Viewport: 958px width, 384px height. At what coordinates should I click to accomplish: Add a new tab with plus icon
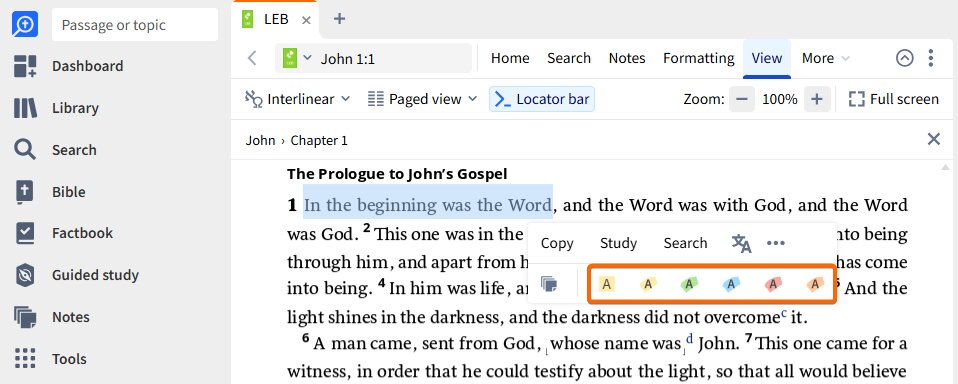tap(340, 19)
